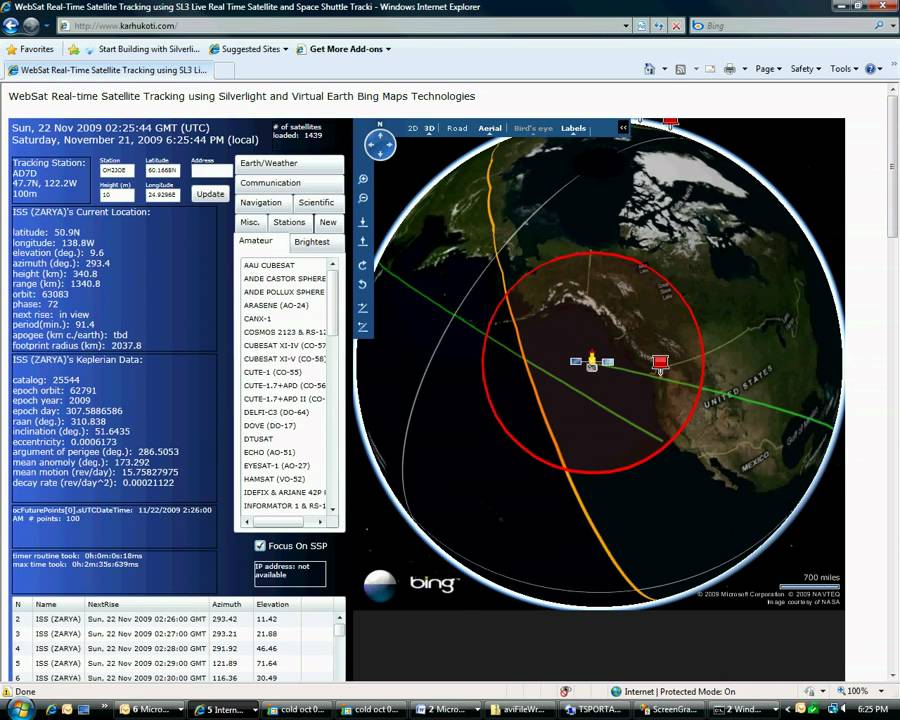
Task: Open the Get More Add-ons dropdown
Action: (343, 49)
